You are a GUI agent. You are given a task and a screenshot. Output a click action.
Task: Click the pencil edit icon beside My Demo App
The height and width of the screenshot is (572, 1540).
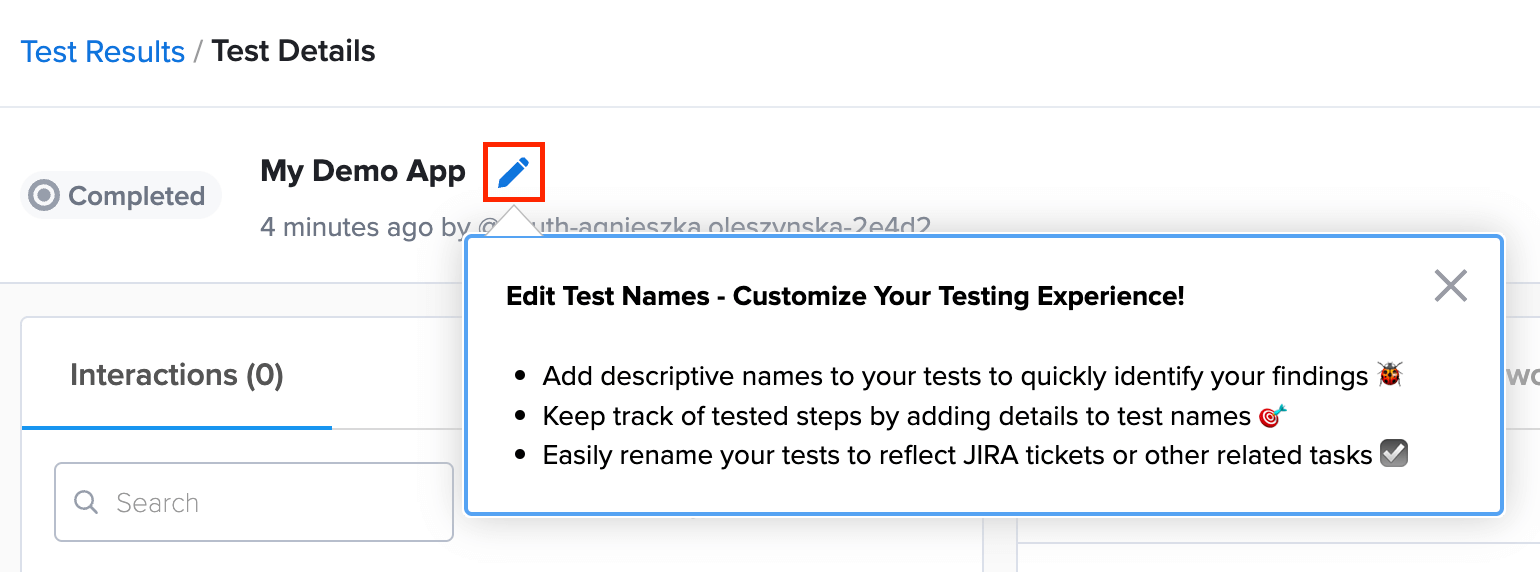click(x=513, y=172)
